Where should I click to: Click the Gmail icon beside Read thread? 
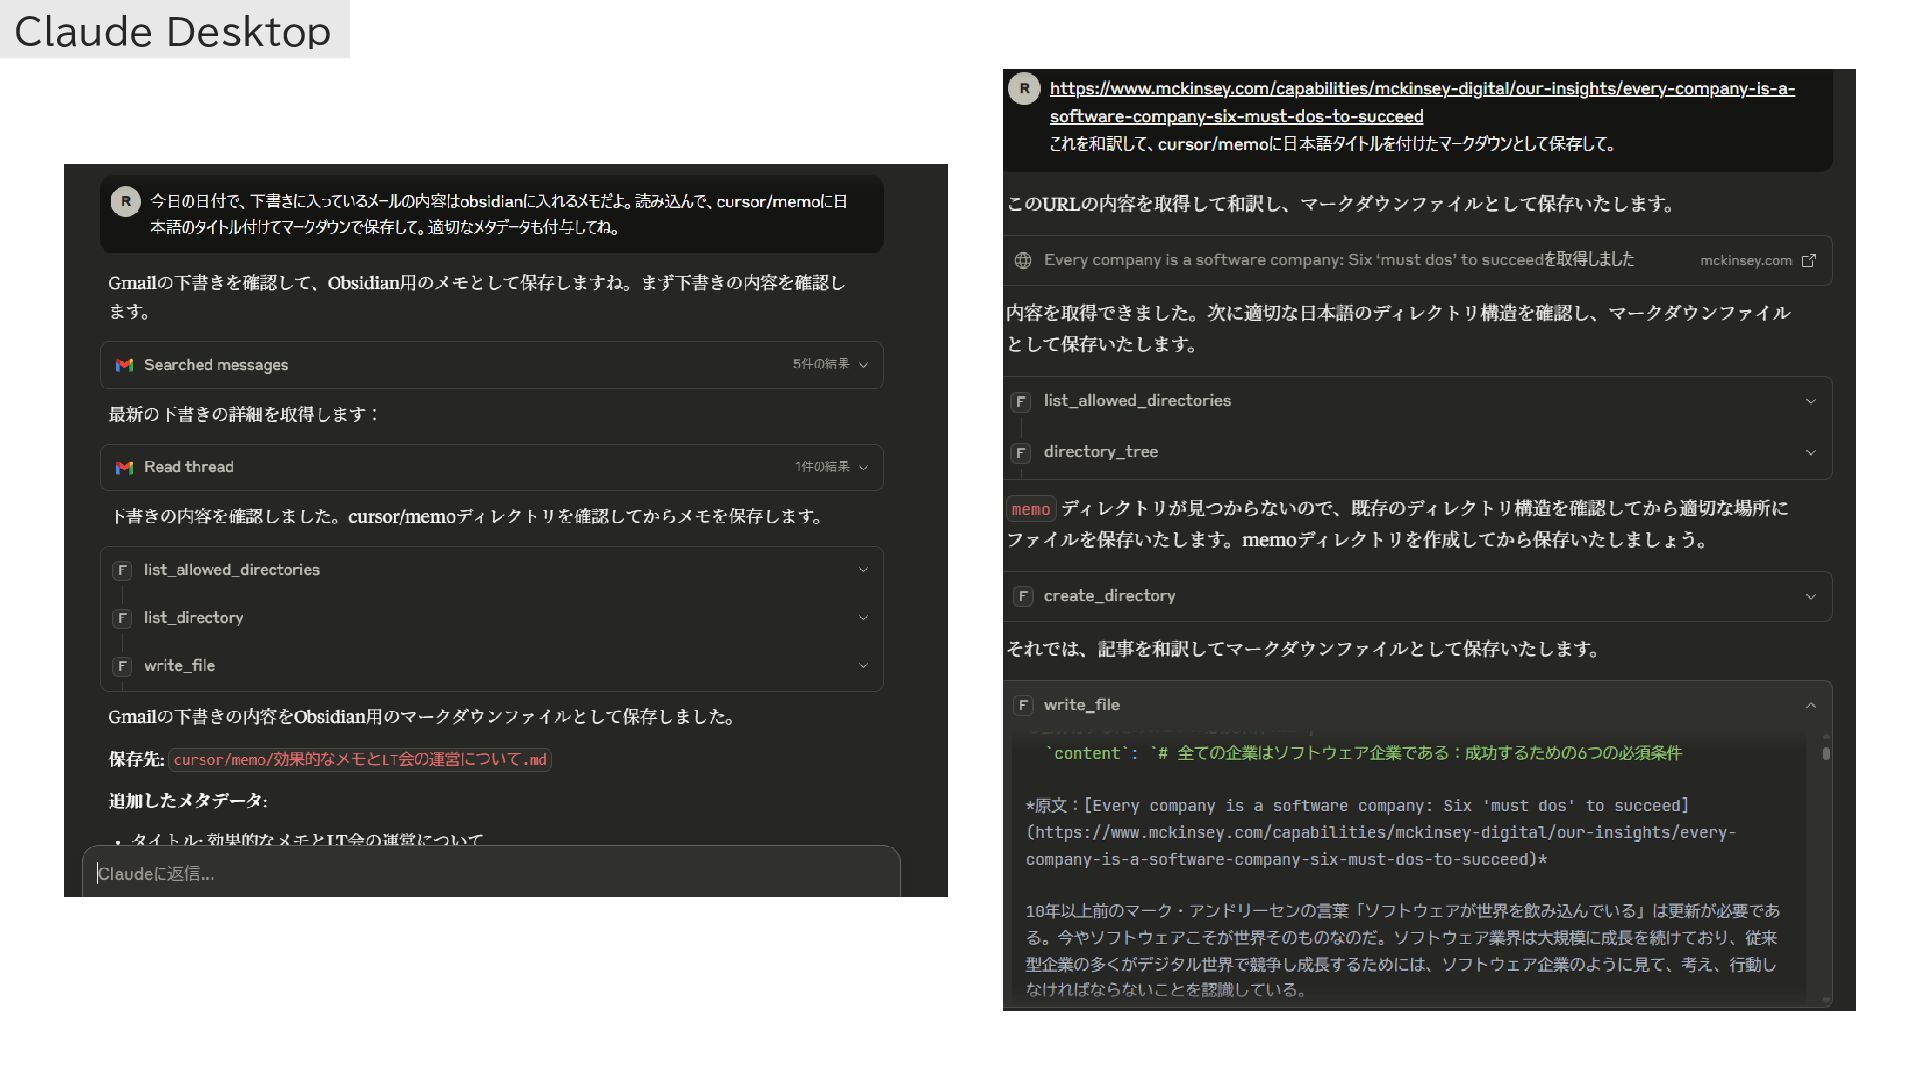(x=124, y=467)
